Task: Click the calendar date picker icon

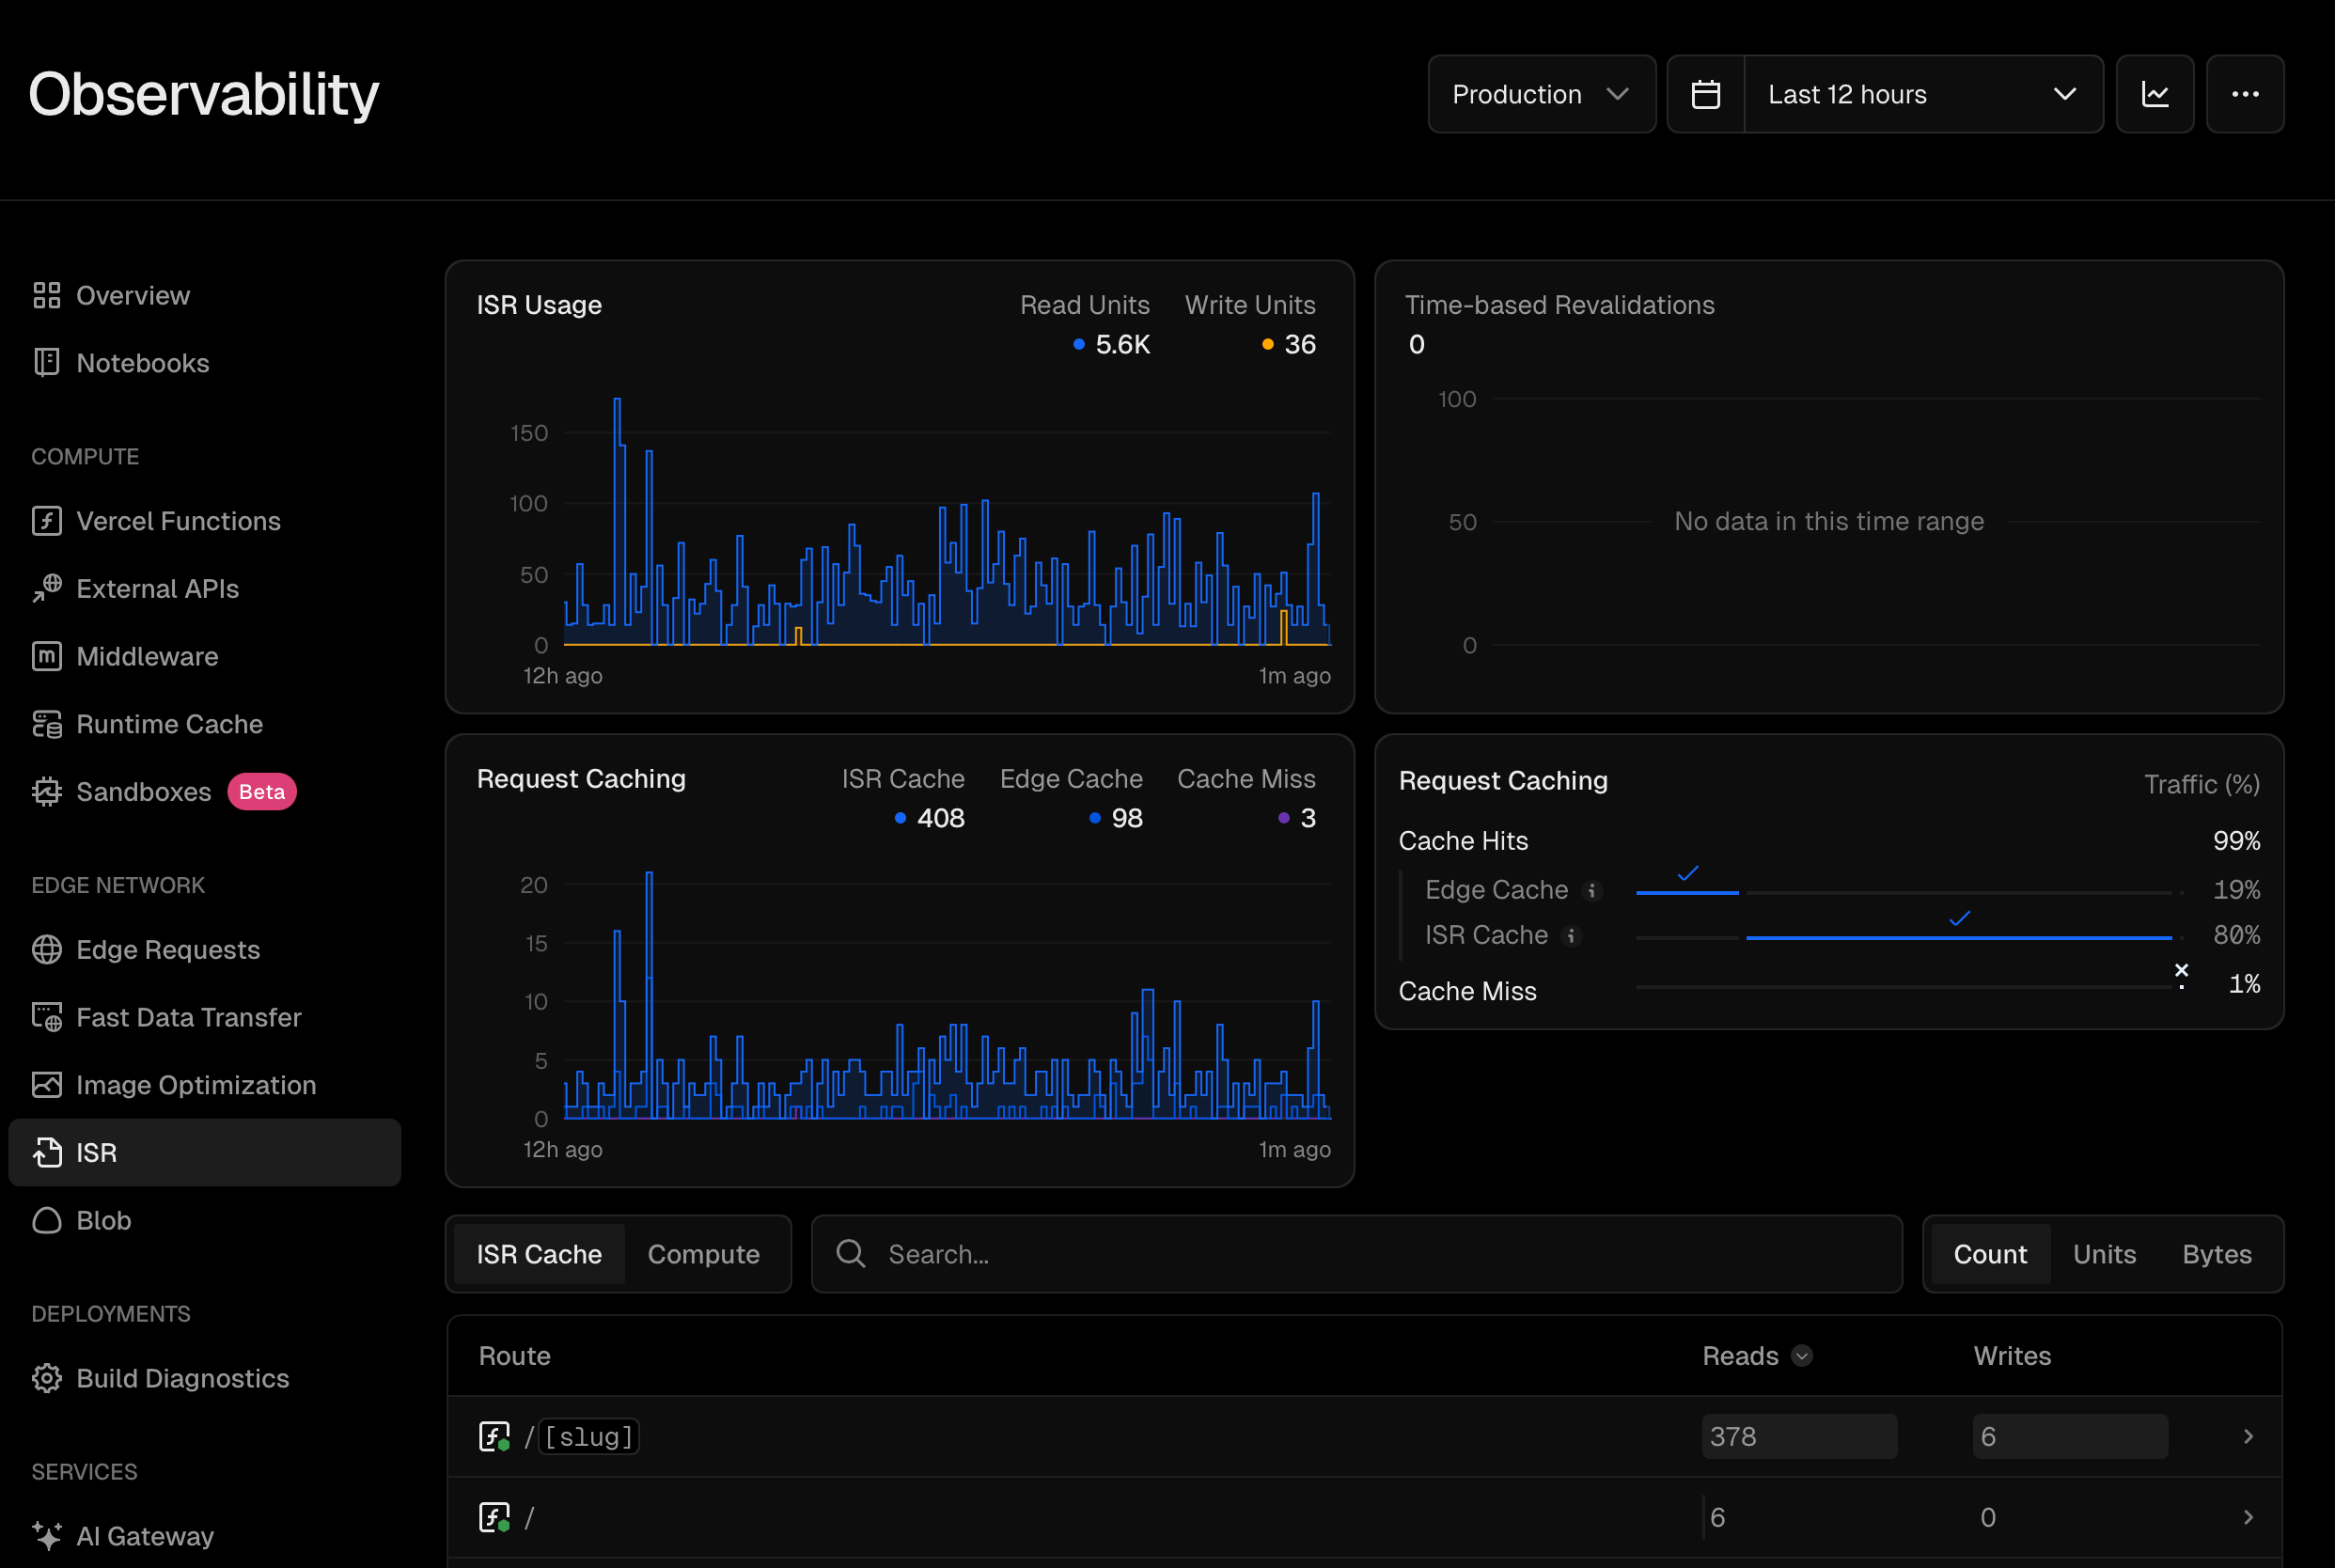Action: (1705, 94)
